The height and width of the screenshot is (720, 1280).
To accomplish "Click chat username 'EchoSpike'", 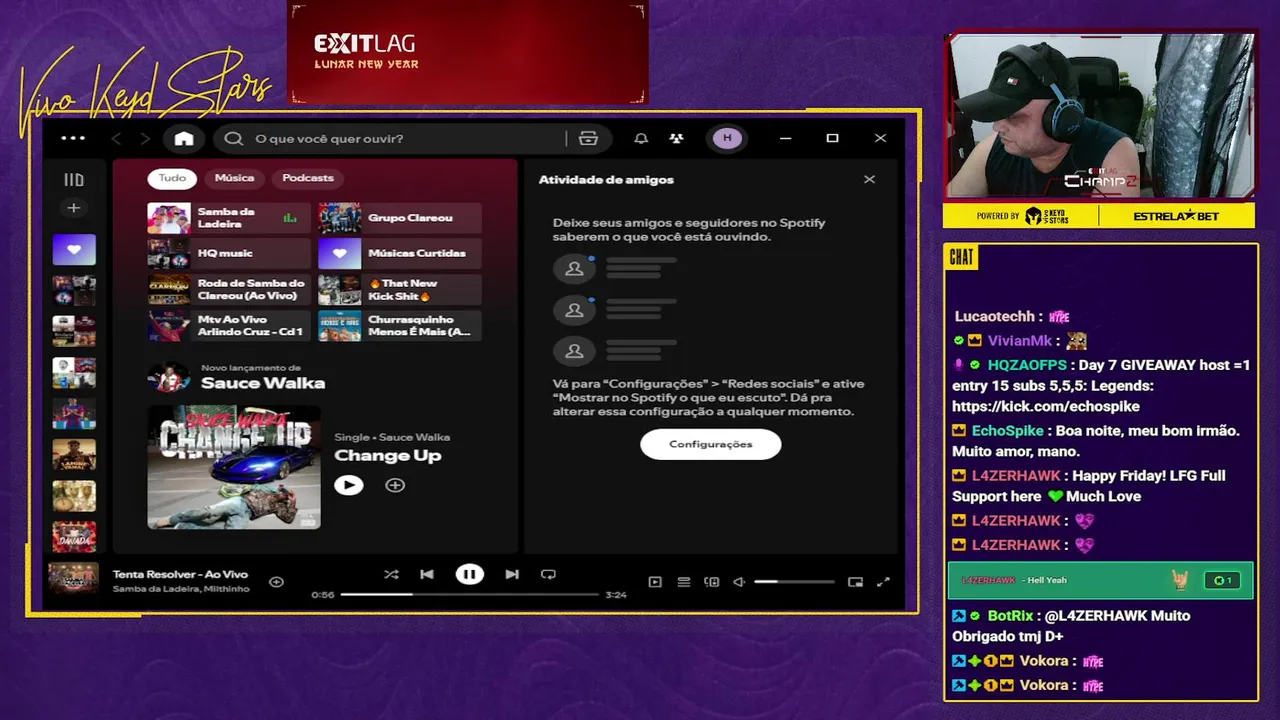I will click(1007, 431).
